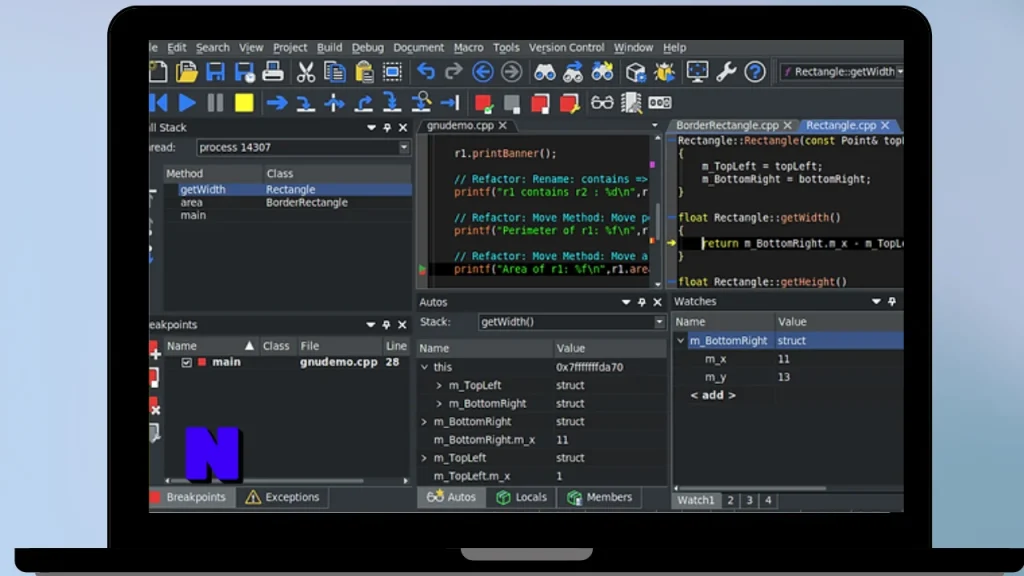Open help with the question mark icon
Viewport: 1024px width, 576px height.
[754, 72]
